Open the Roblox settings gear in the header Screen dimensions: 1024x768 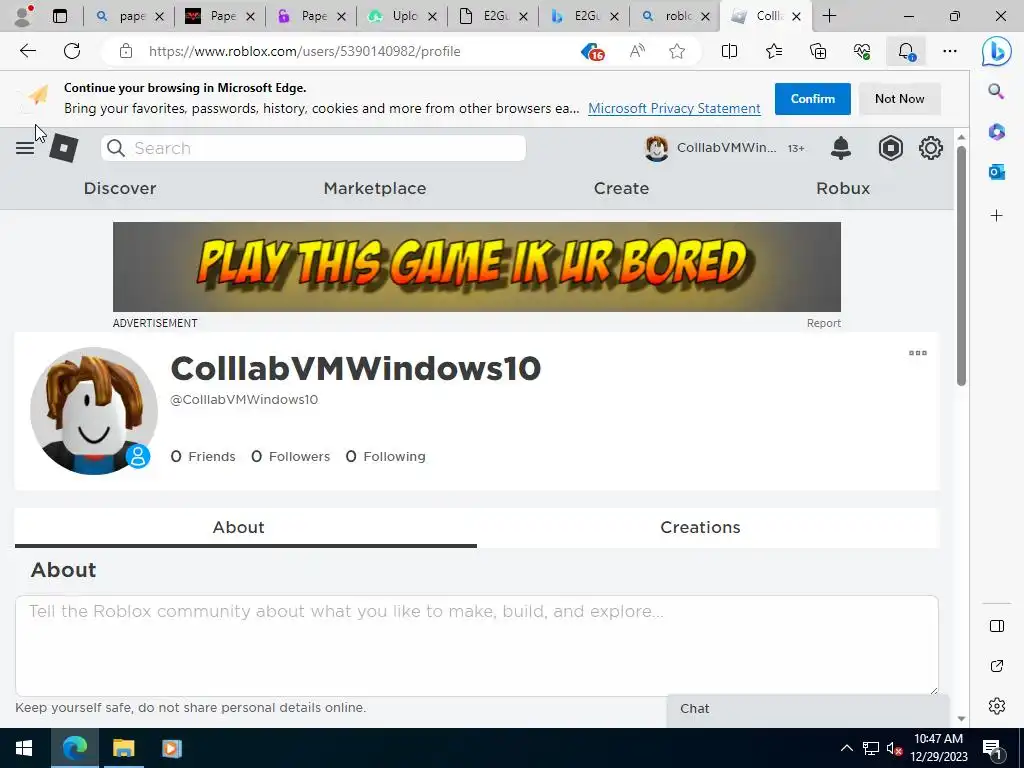[x=931, y=148]
